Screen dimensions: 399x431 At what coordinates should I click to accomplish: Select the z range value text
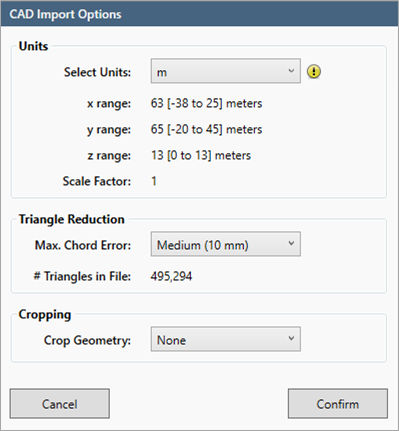(x=201, y=155)
